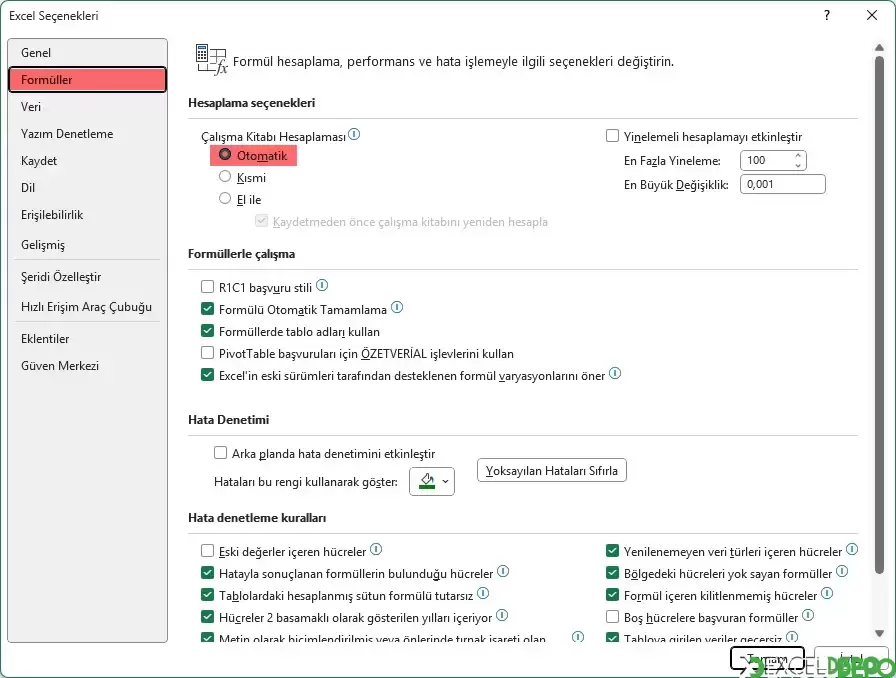Viewport: 896px width, 678px height.
Task: Switch to the Veri category
Action: click(87, 107)
